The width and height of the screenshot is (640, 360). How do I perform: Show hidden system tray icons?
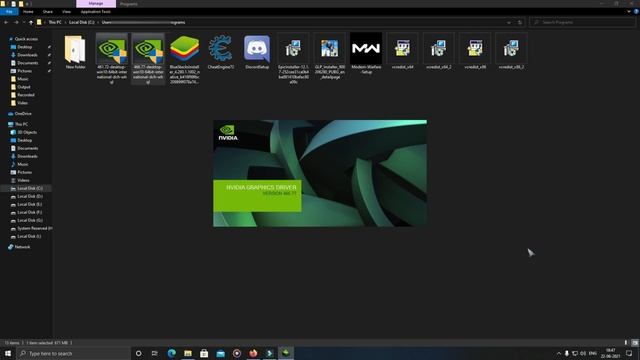click(x=558, y=353)
